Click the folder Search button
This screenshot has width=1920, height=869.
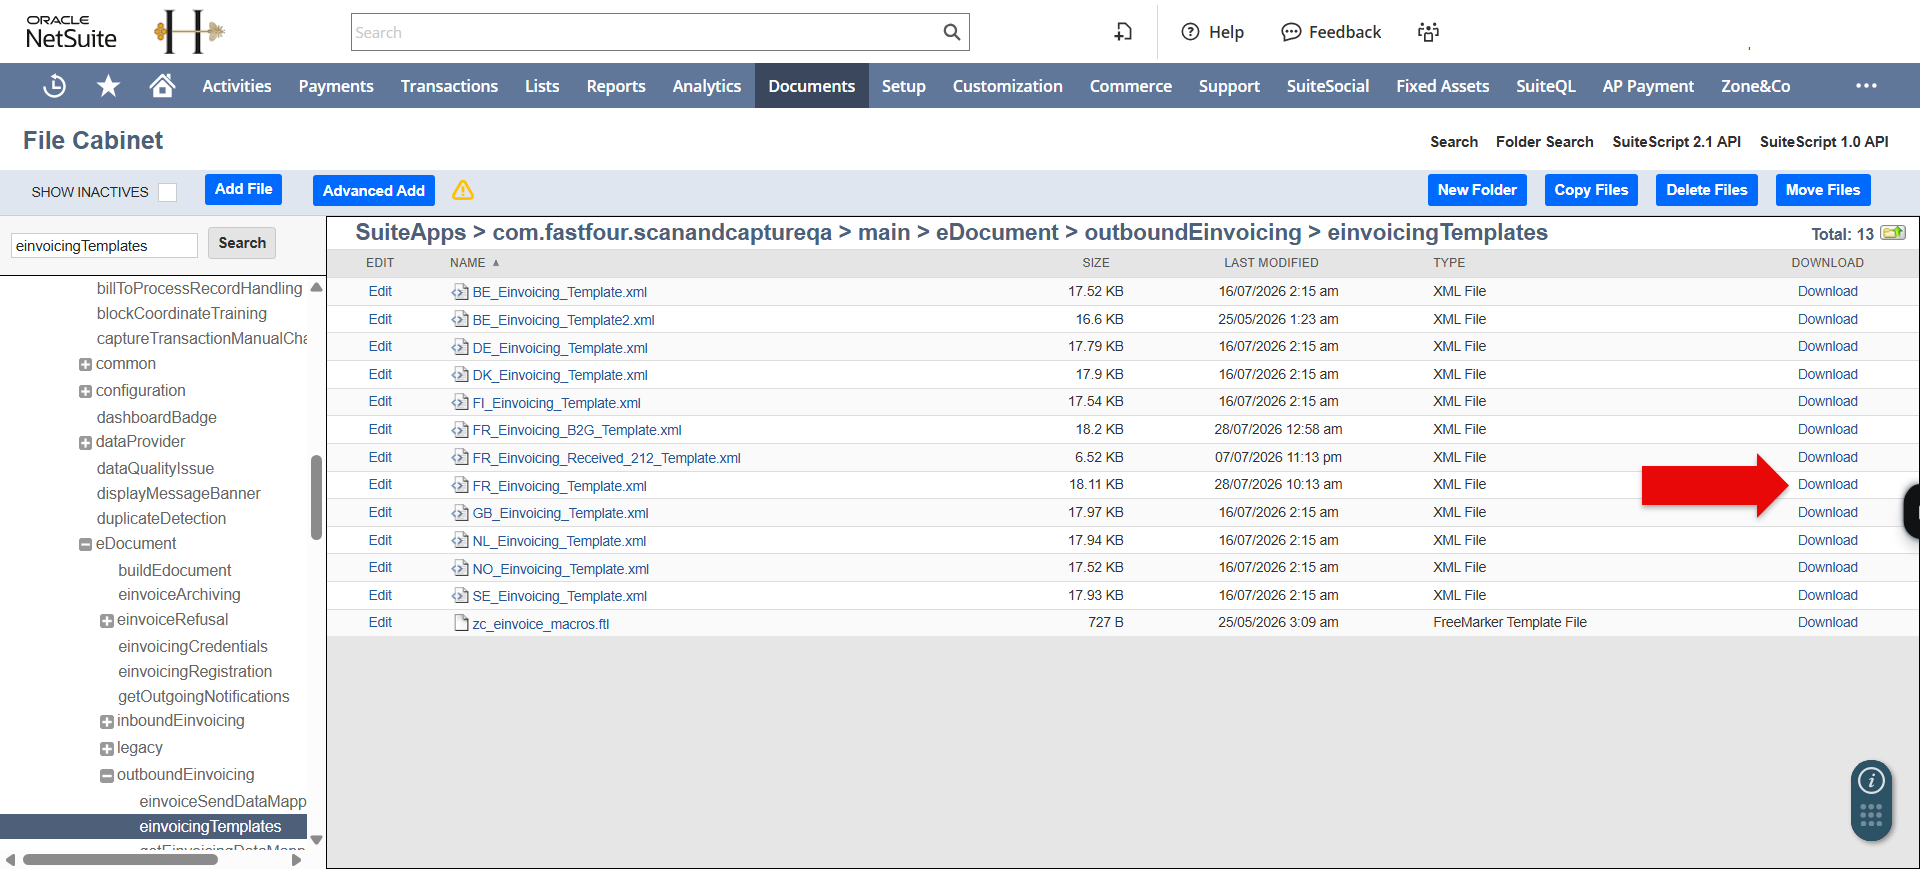coord(242,243)
